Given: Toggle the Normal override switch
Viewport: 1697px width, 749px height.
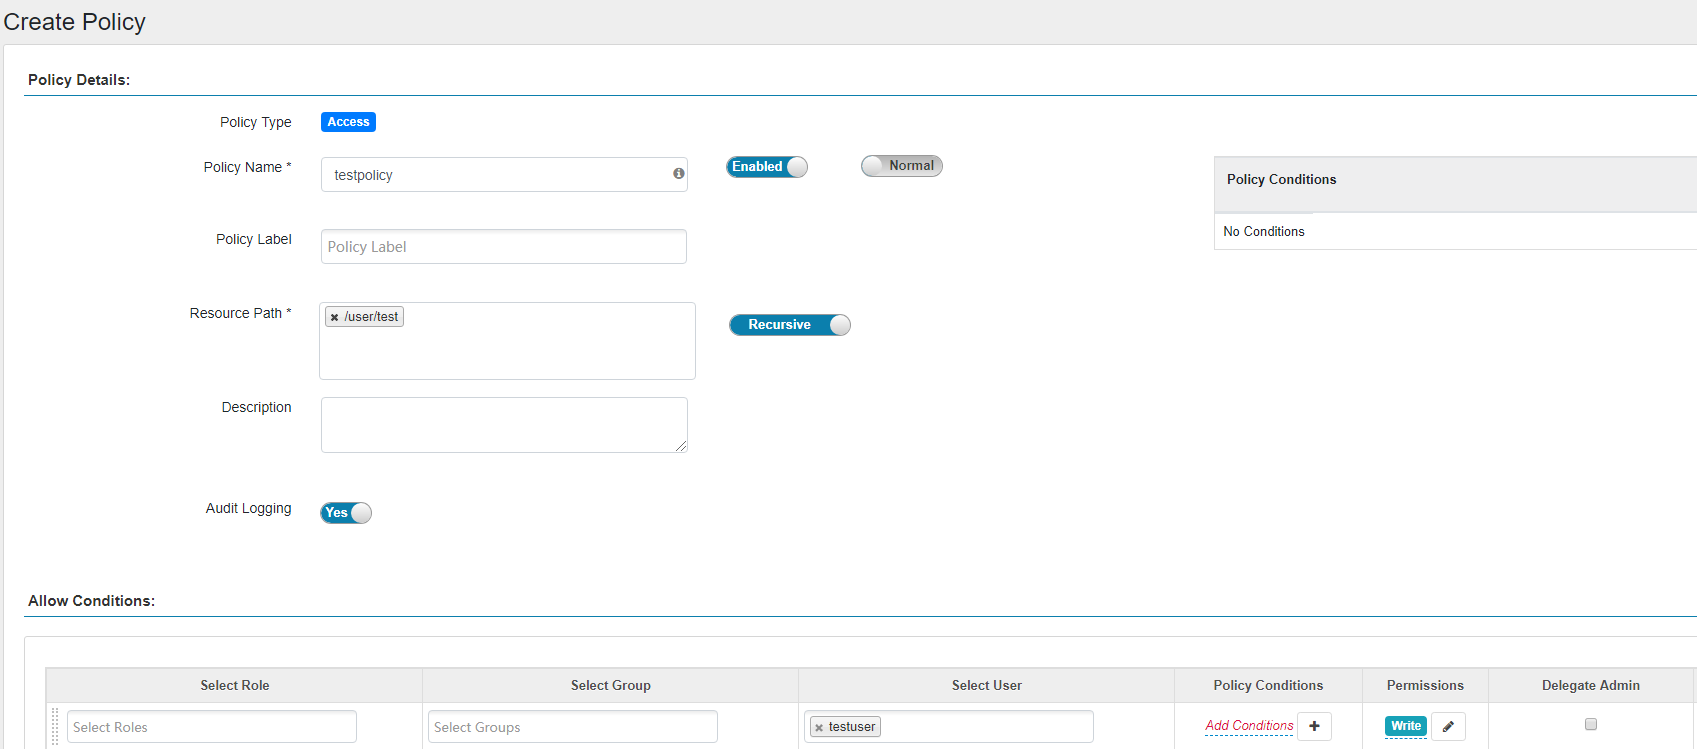Looking at the screenshot, I should (901, 166).
